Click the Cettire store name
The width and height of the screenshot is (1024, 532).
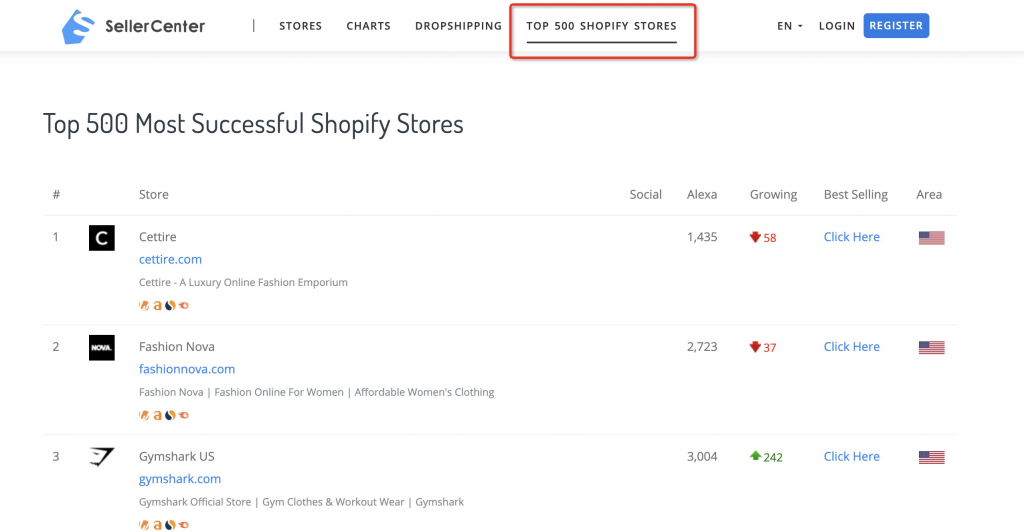pos(157,237)
